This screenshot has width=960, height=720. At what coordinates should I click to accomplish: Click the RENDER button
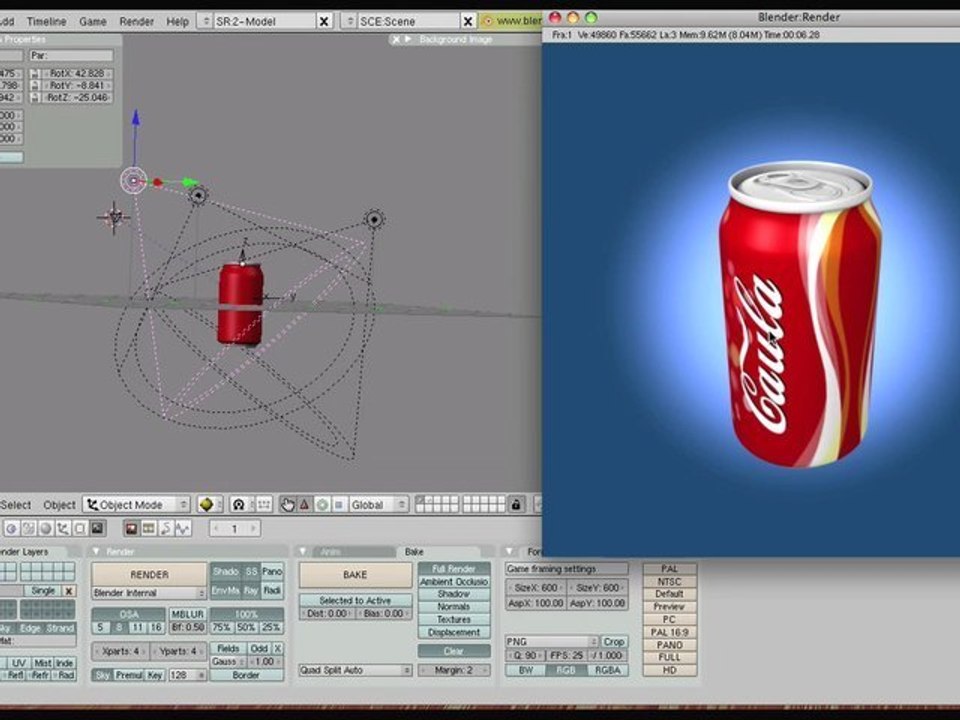[149, 574]
